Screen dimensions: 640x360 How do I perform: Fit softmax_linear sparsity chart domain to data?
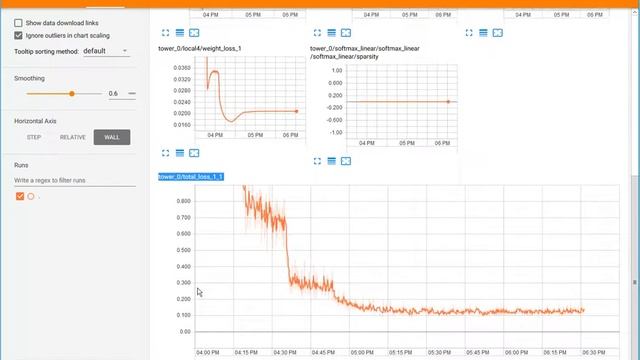(346, 161)
